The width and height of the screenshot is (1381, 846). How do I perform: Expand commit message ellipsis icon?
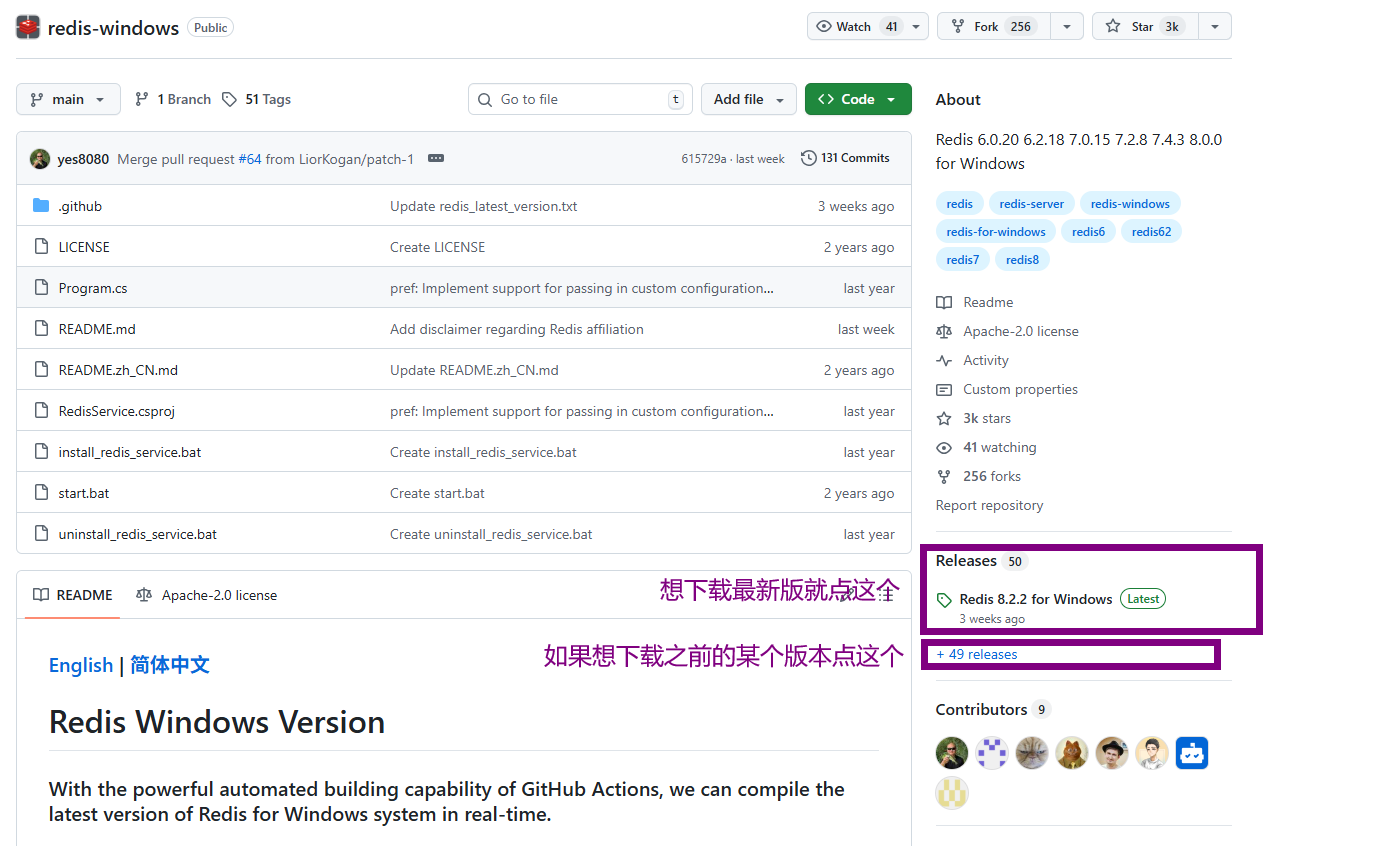pos(435,158)
